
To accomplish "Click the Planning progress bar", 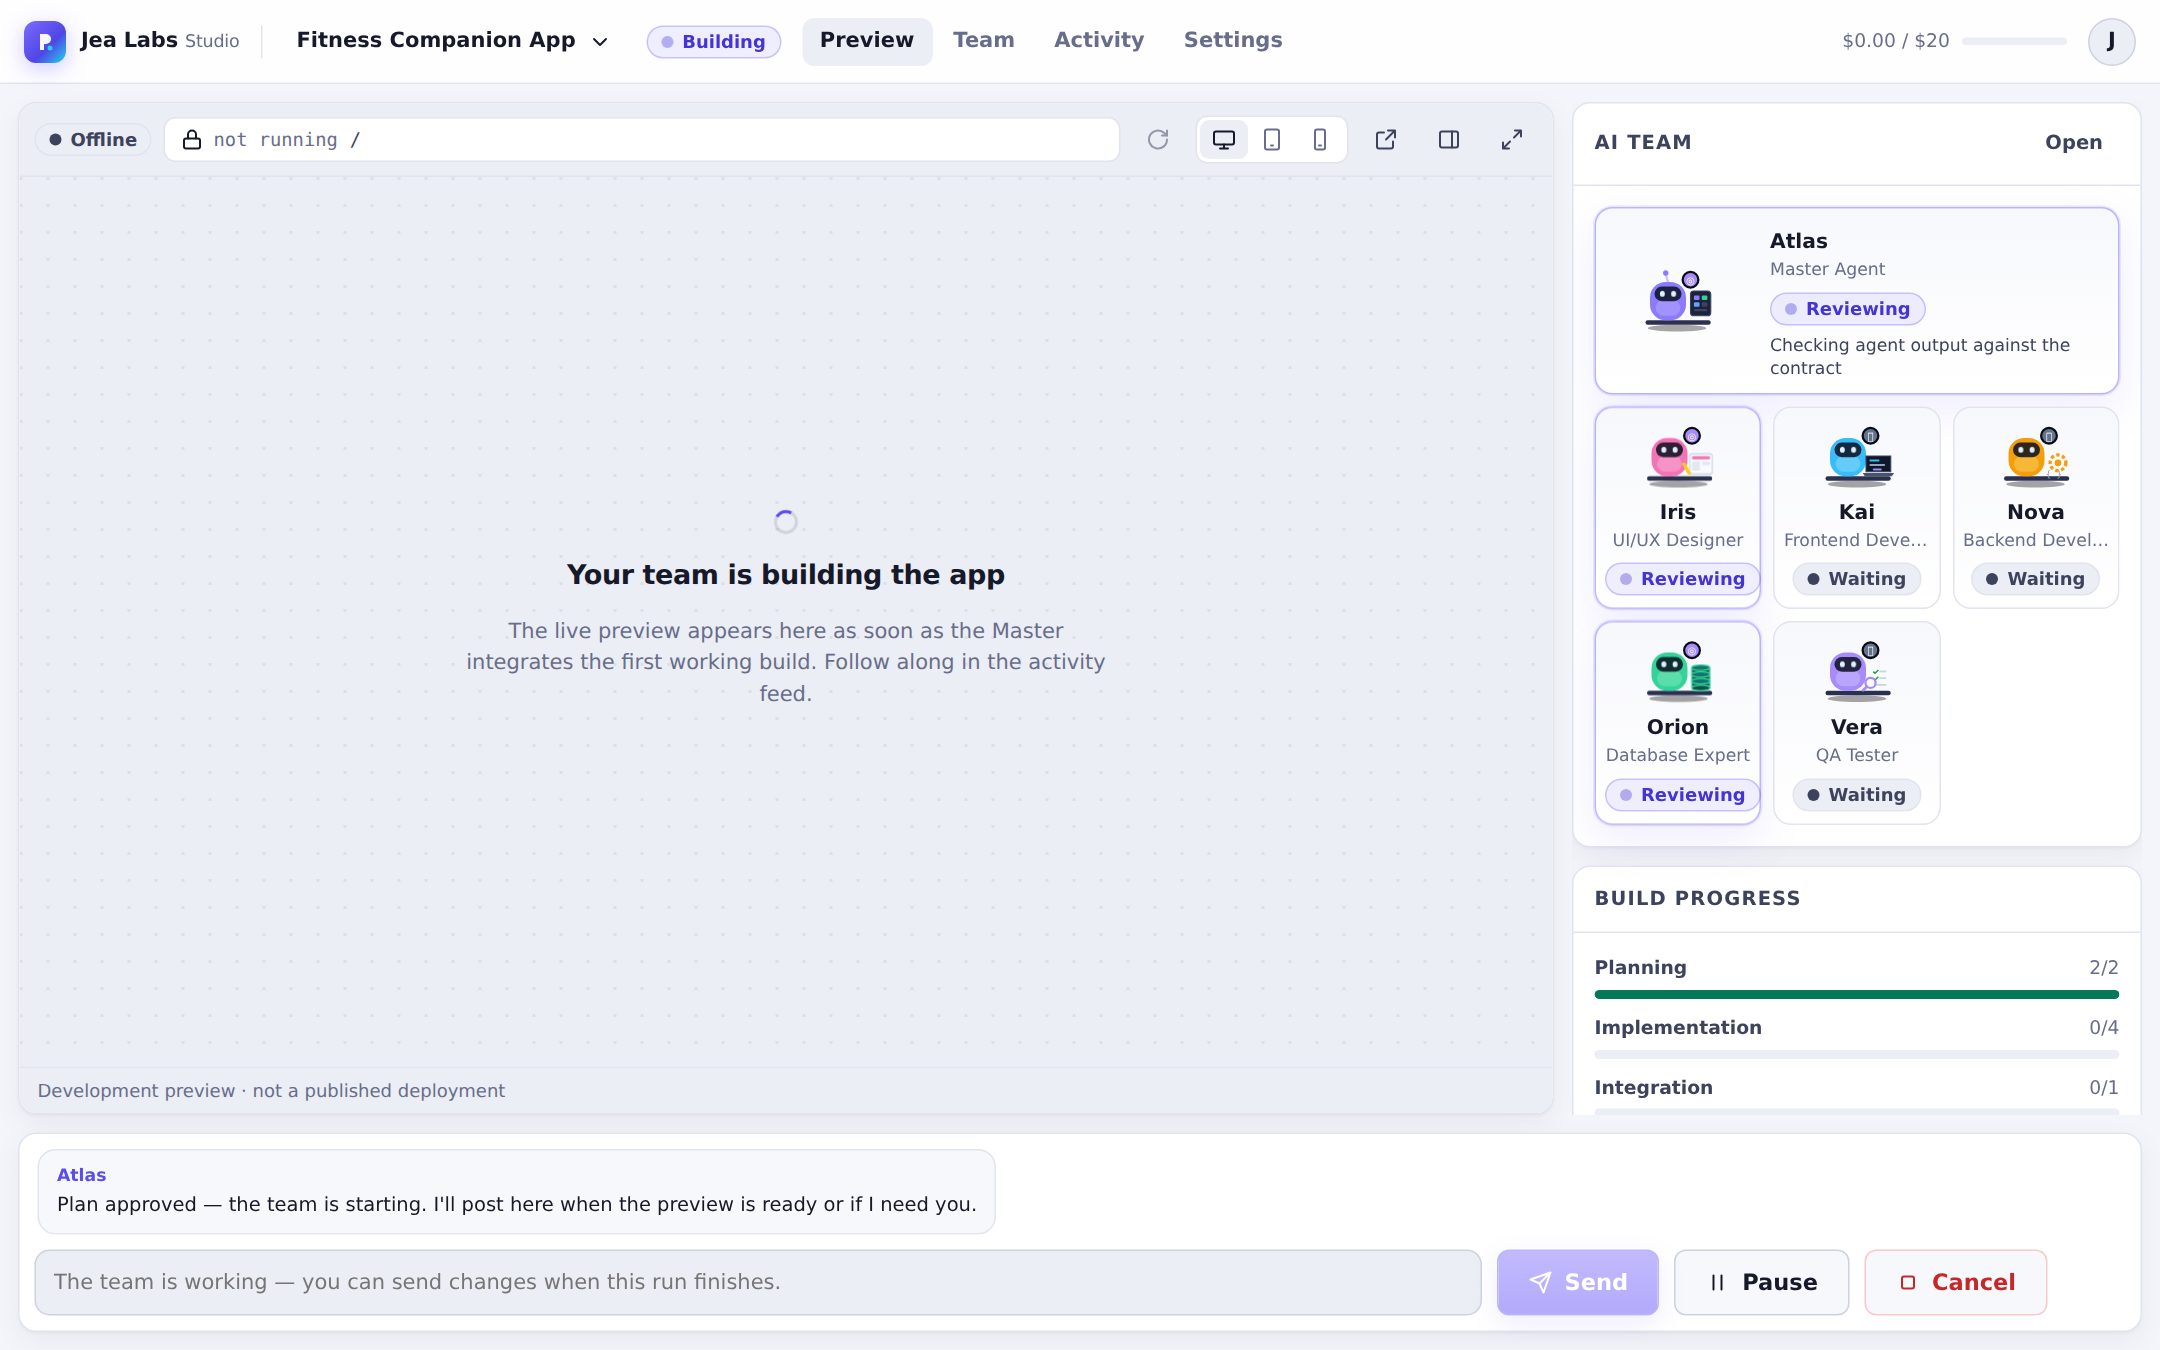I will pos(1857,994).
